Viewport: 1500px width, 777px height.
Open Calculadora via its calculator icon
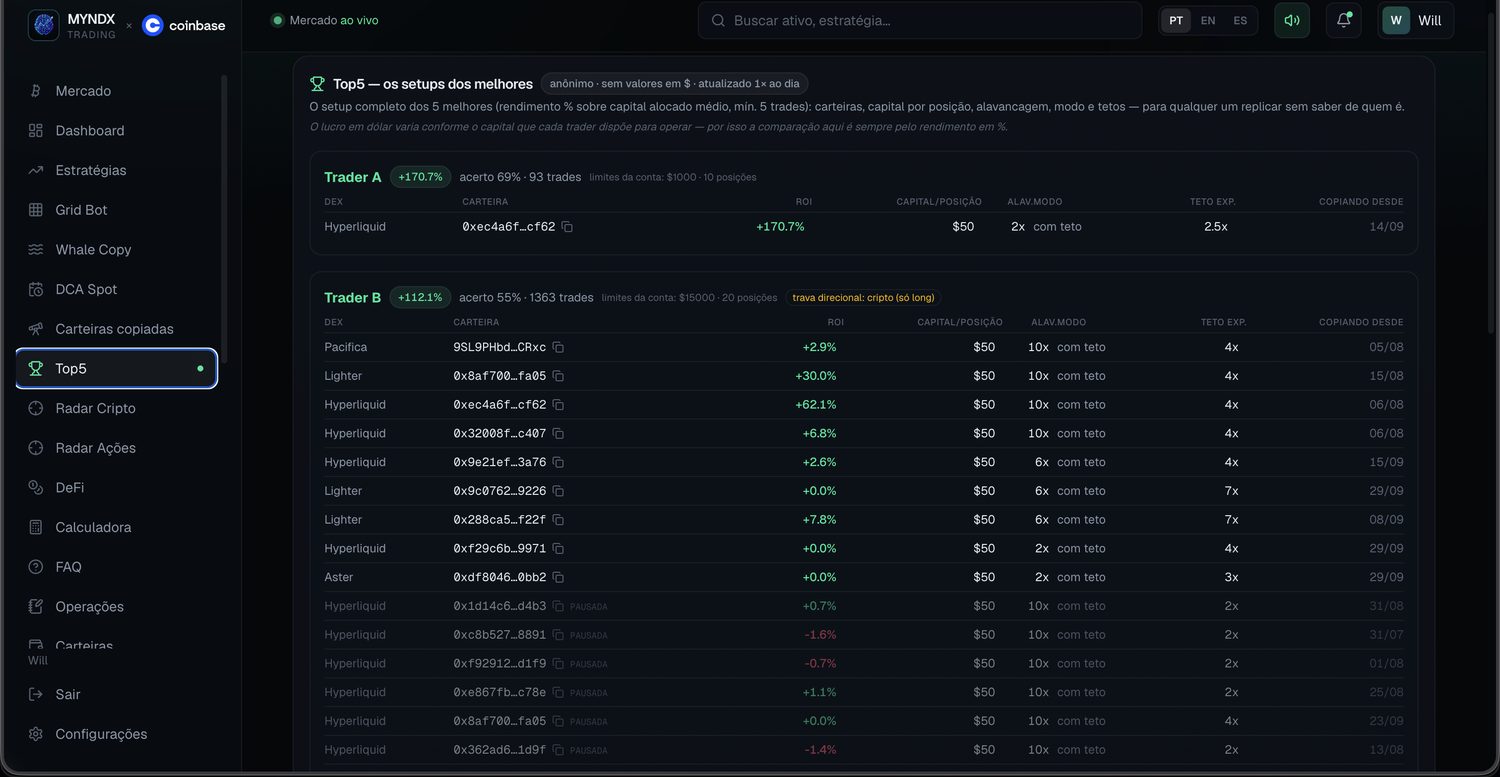(x=36, y=527)
